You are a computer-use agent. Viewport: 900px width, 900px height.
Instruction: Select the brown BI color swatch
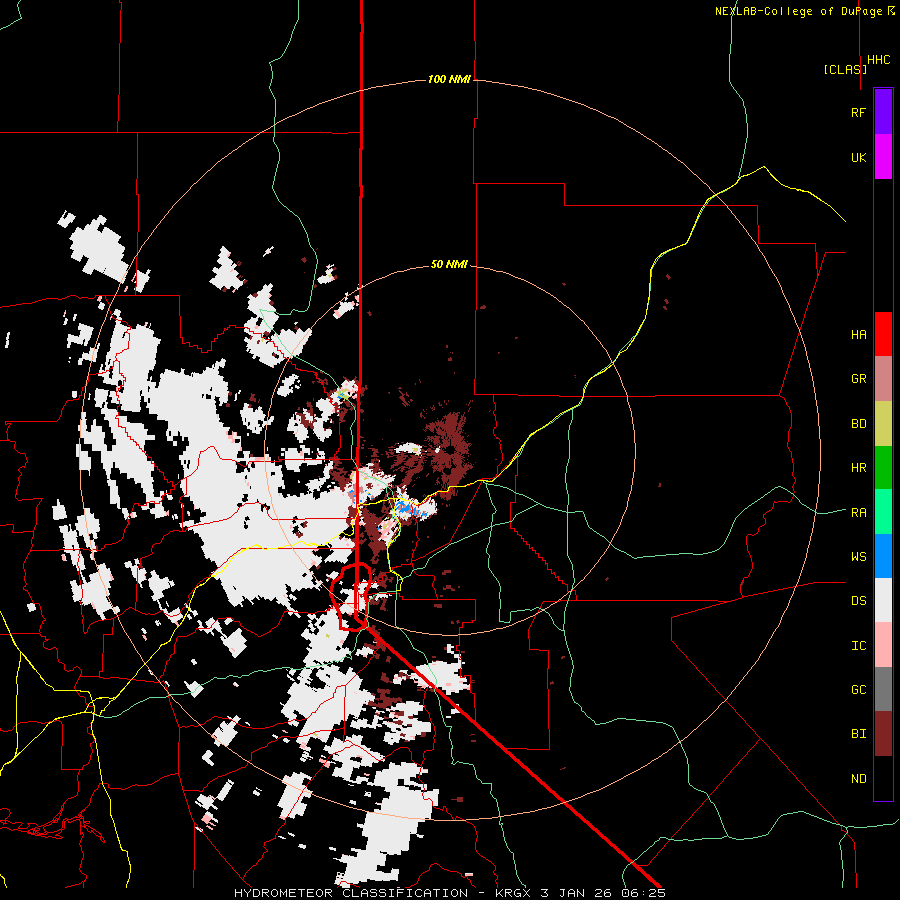point(883,734)
